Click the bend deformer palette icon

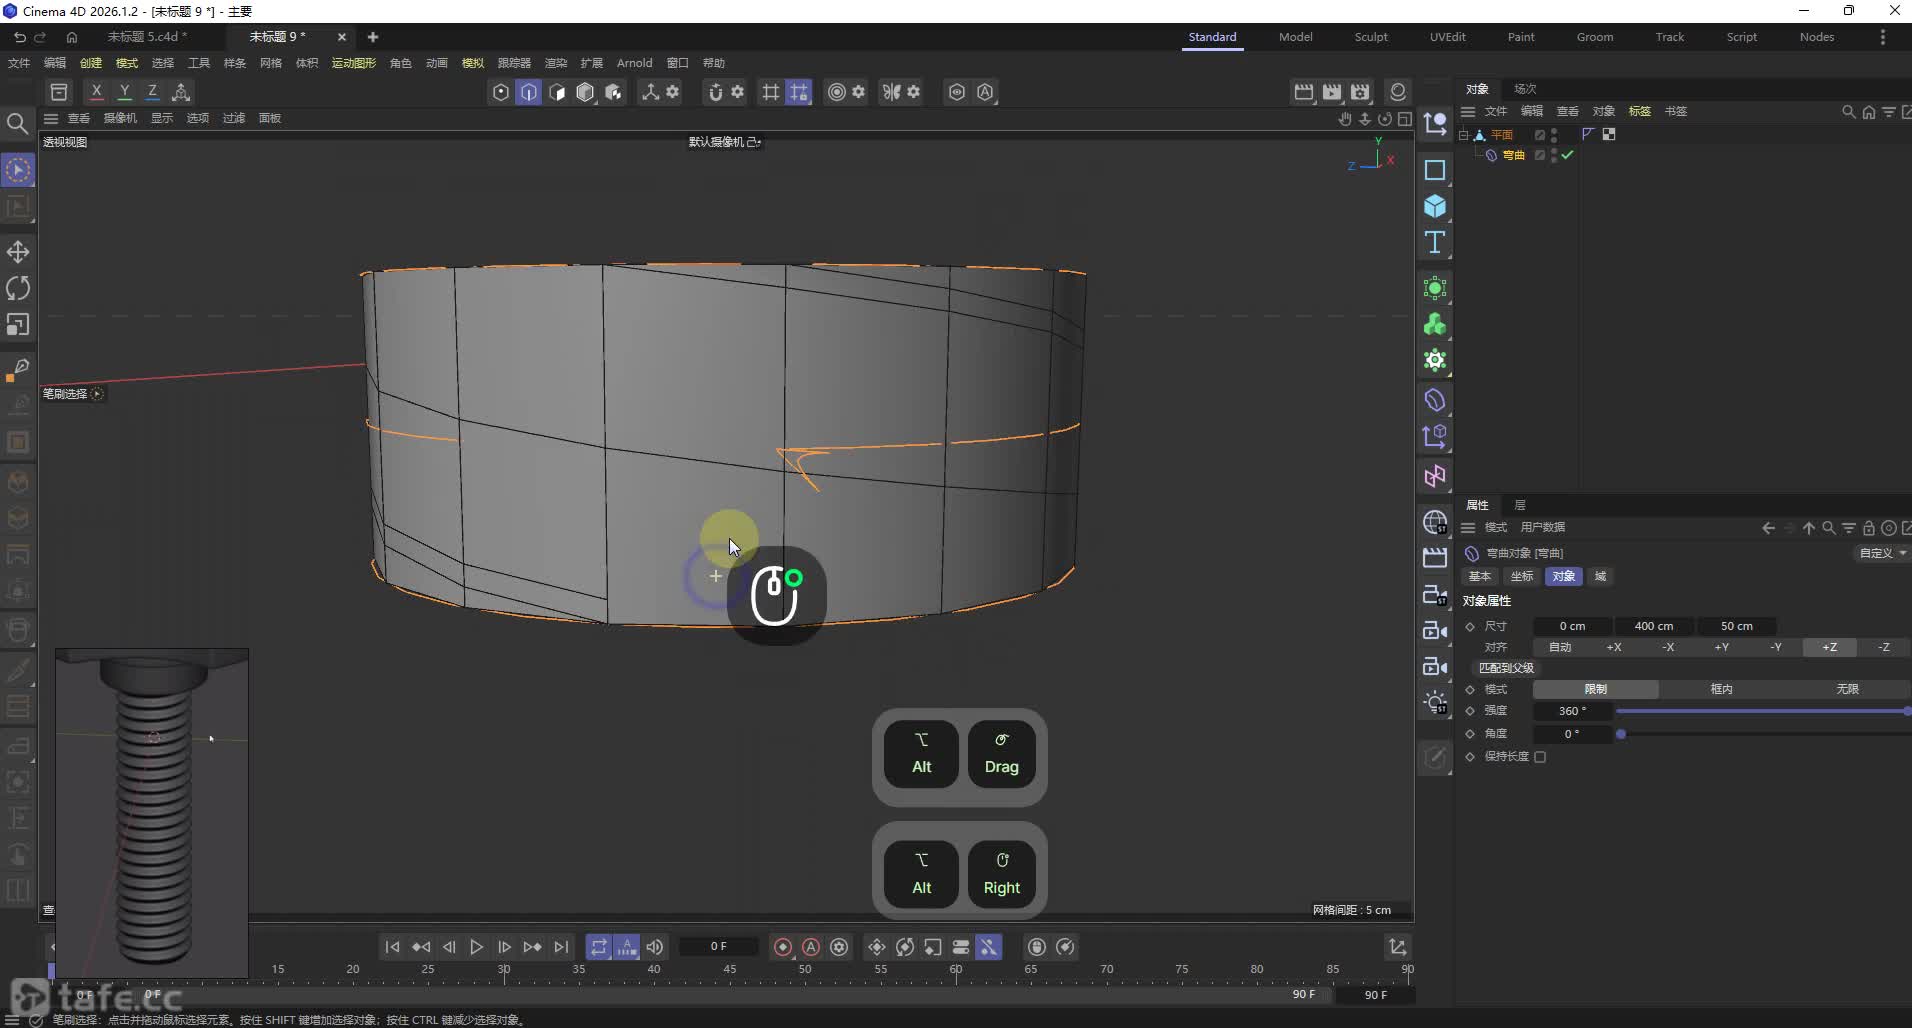pyautogui.click(x=1435, y=400)
